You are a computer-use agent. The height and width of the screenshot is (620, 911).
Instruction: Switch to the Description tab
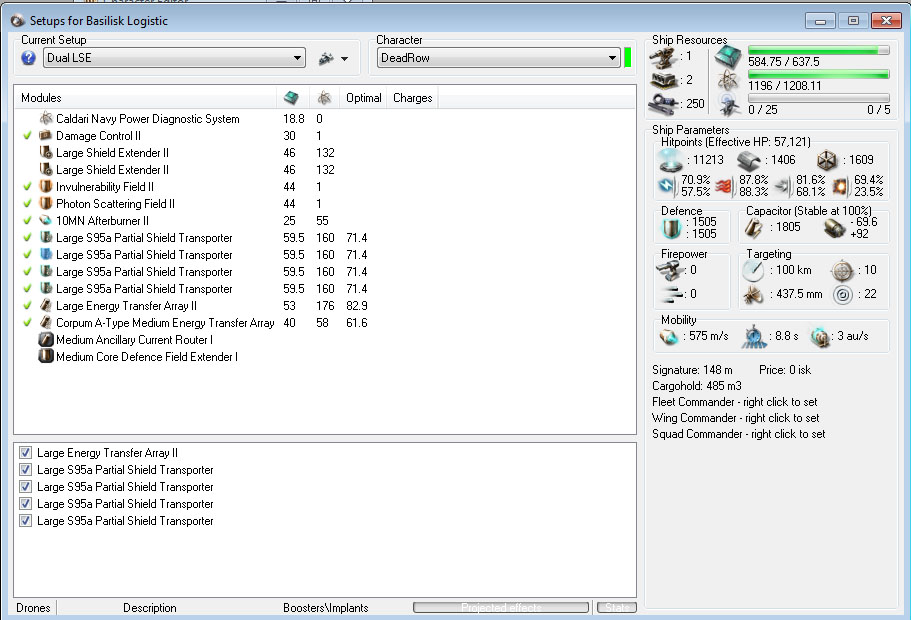[149, 608]
